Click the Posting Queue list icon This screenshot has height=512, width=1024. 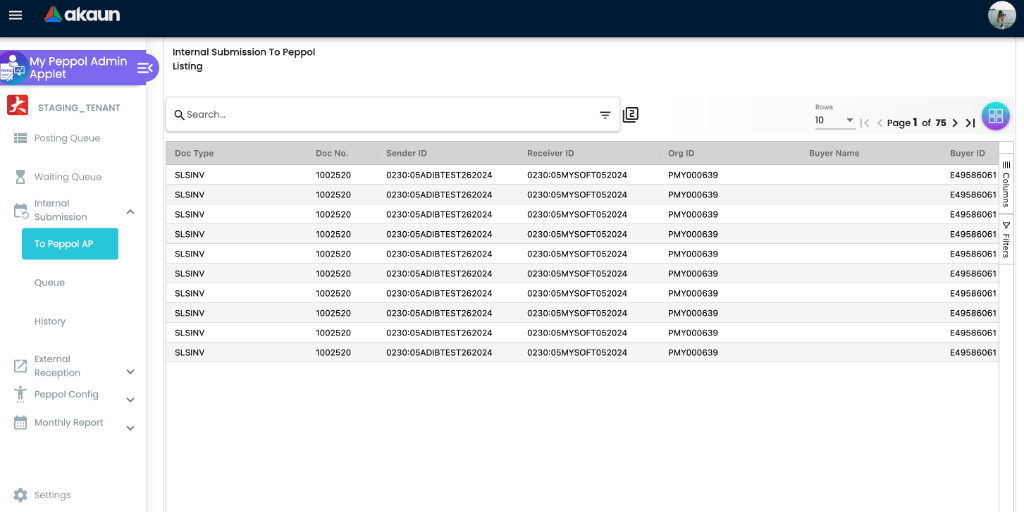20,138
